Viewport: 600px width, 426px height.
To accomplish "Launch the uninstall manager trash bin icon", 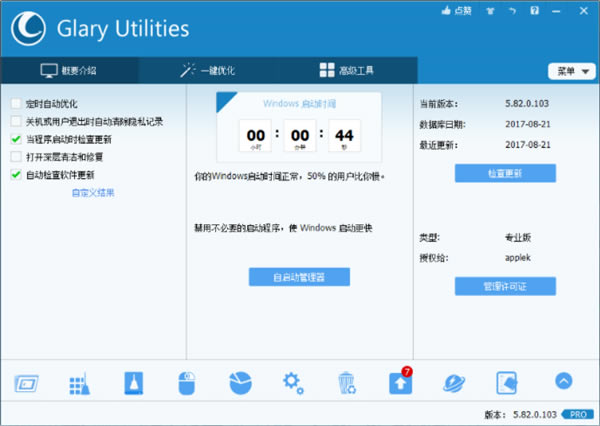I will pyautogui.click(x=347, y=383).
